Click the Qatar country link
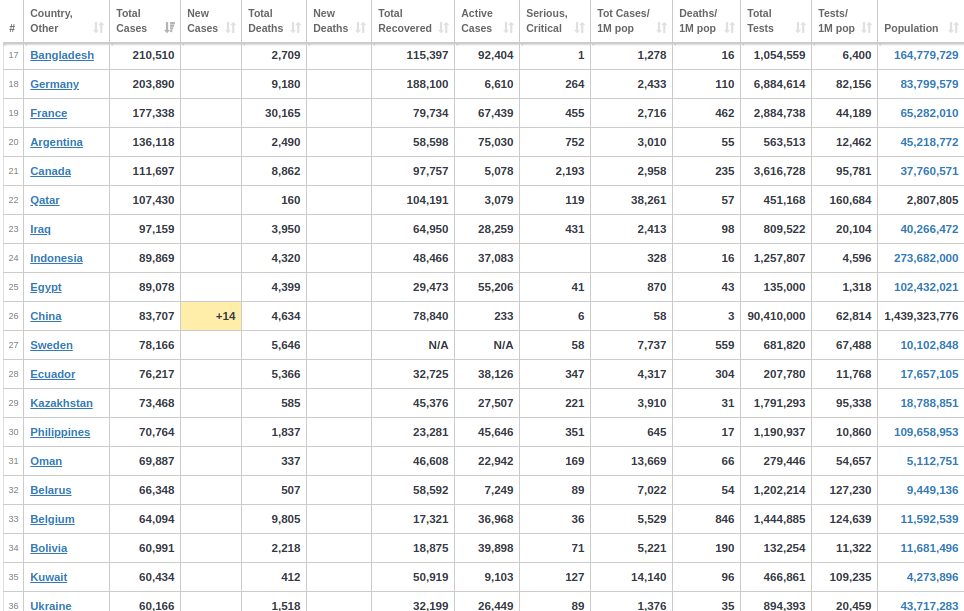 click(x=45, y=200)
